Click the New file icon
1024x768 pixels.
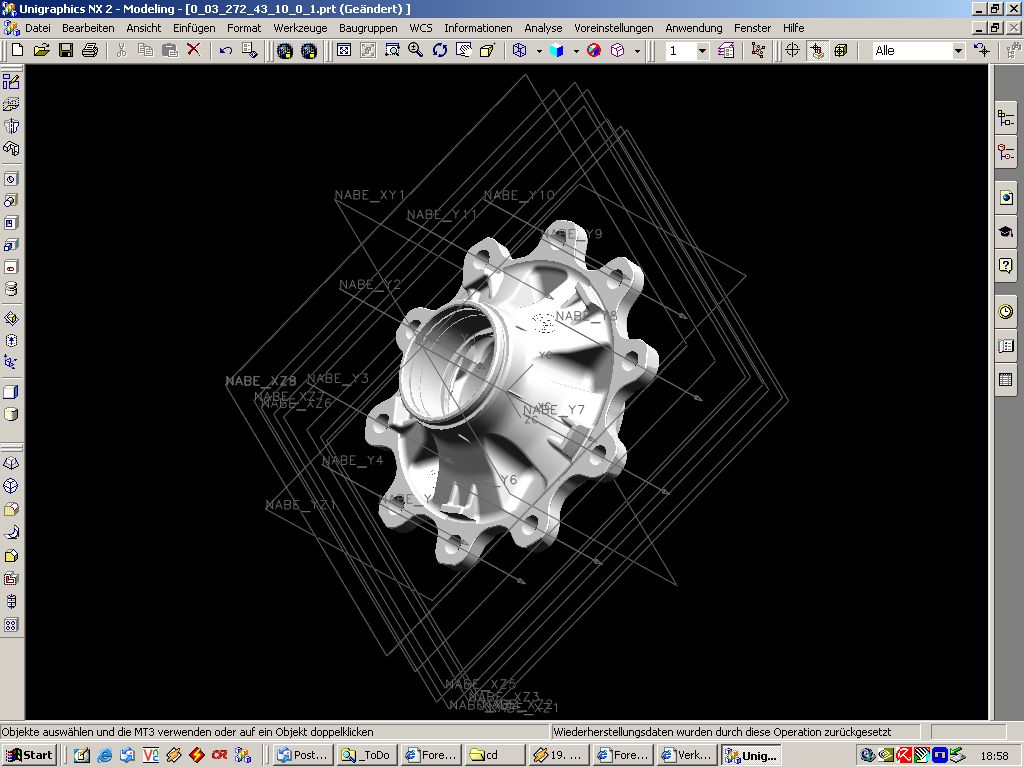click(17, 50)
